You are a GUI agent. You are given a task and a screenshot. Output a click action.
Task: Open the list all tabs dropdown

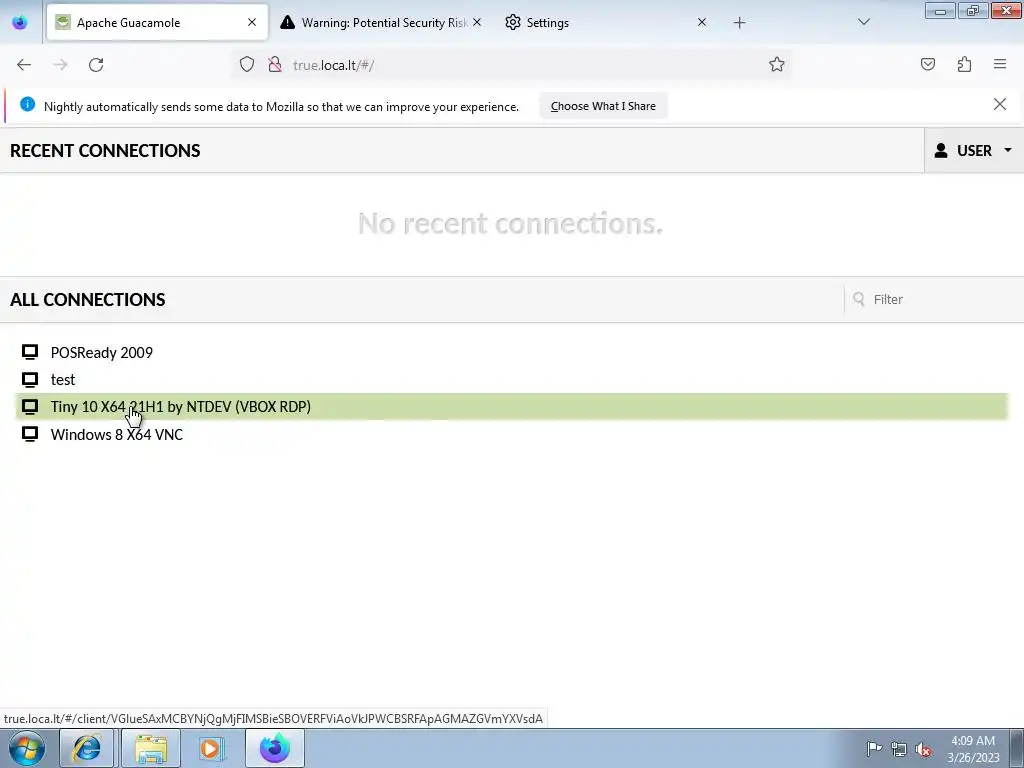click(x=863, y=22)
